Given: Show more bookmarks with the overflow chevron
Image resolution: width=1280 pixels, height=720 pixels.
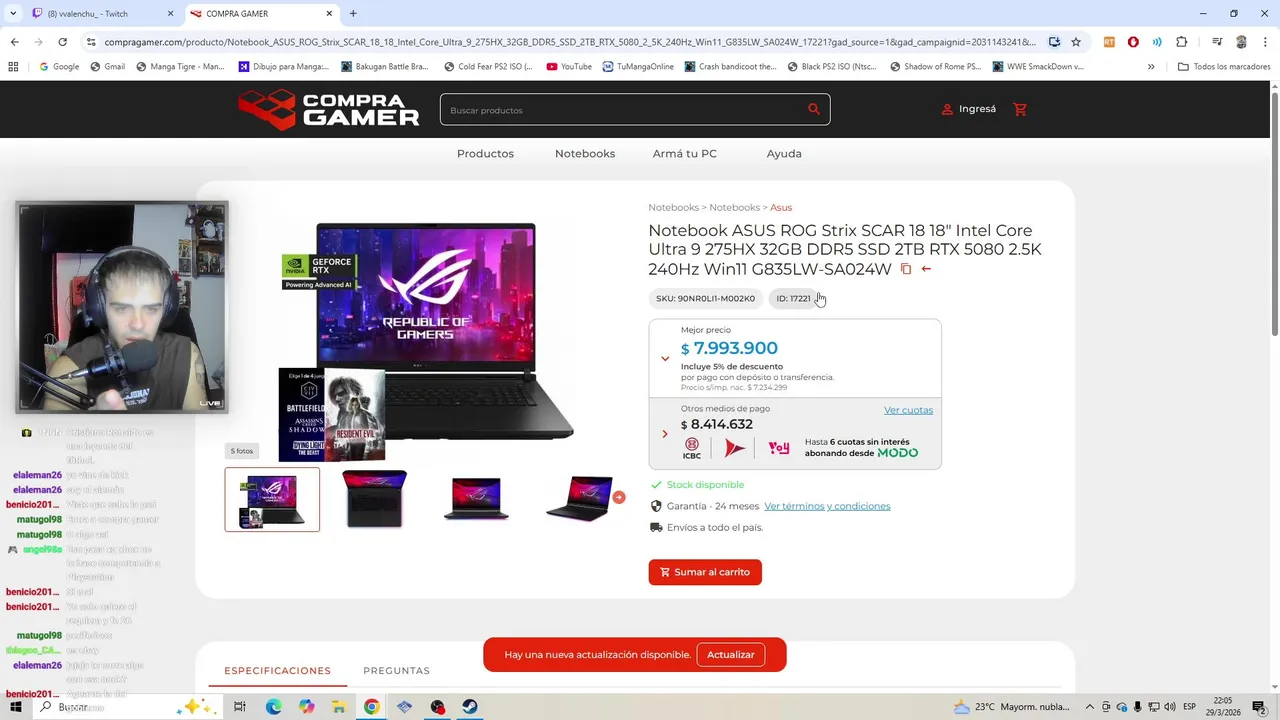Looking at the screenshot, I should 1151,66.
